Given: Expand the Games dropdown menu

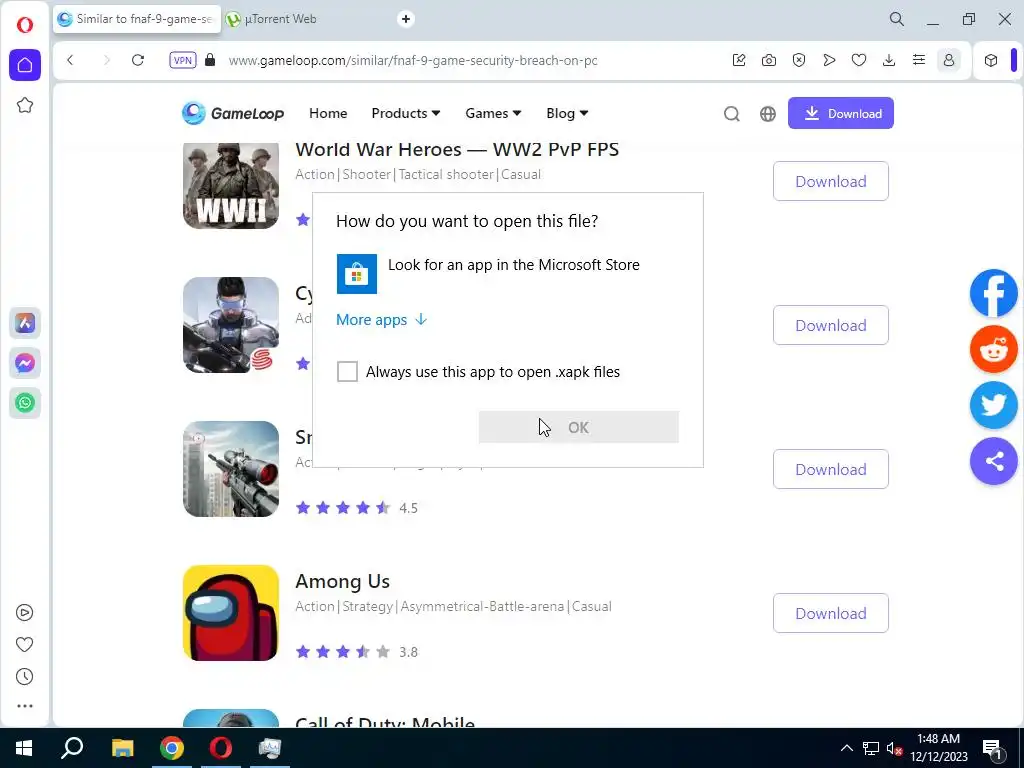Looking at the screenshot, I should (x=493, y=113).
